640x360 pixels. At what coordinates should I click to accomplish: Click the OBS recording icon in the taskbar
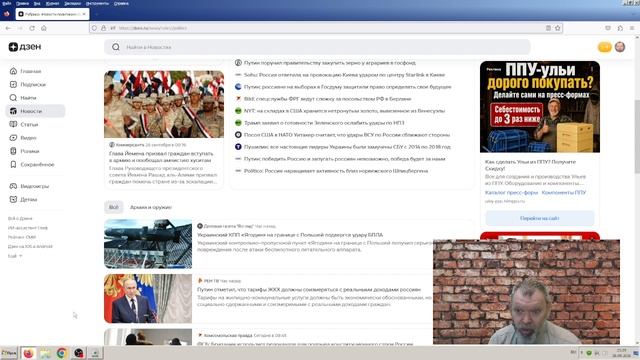click(78, 353)
